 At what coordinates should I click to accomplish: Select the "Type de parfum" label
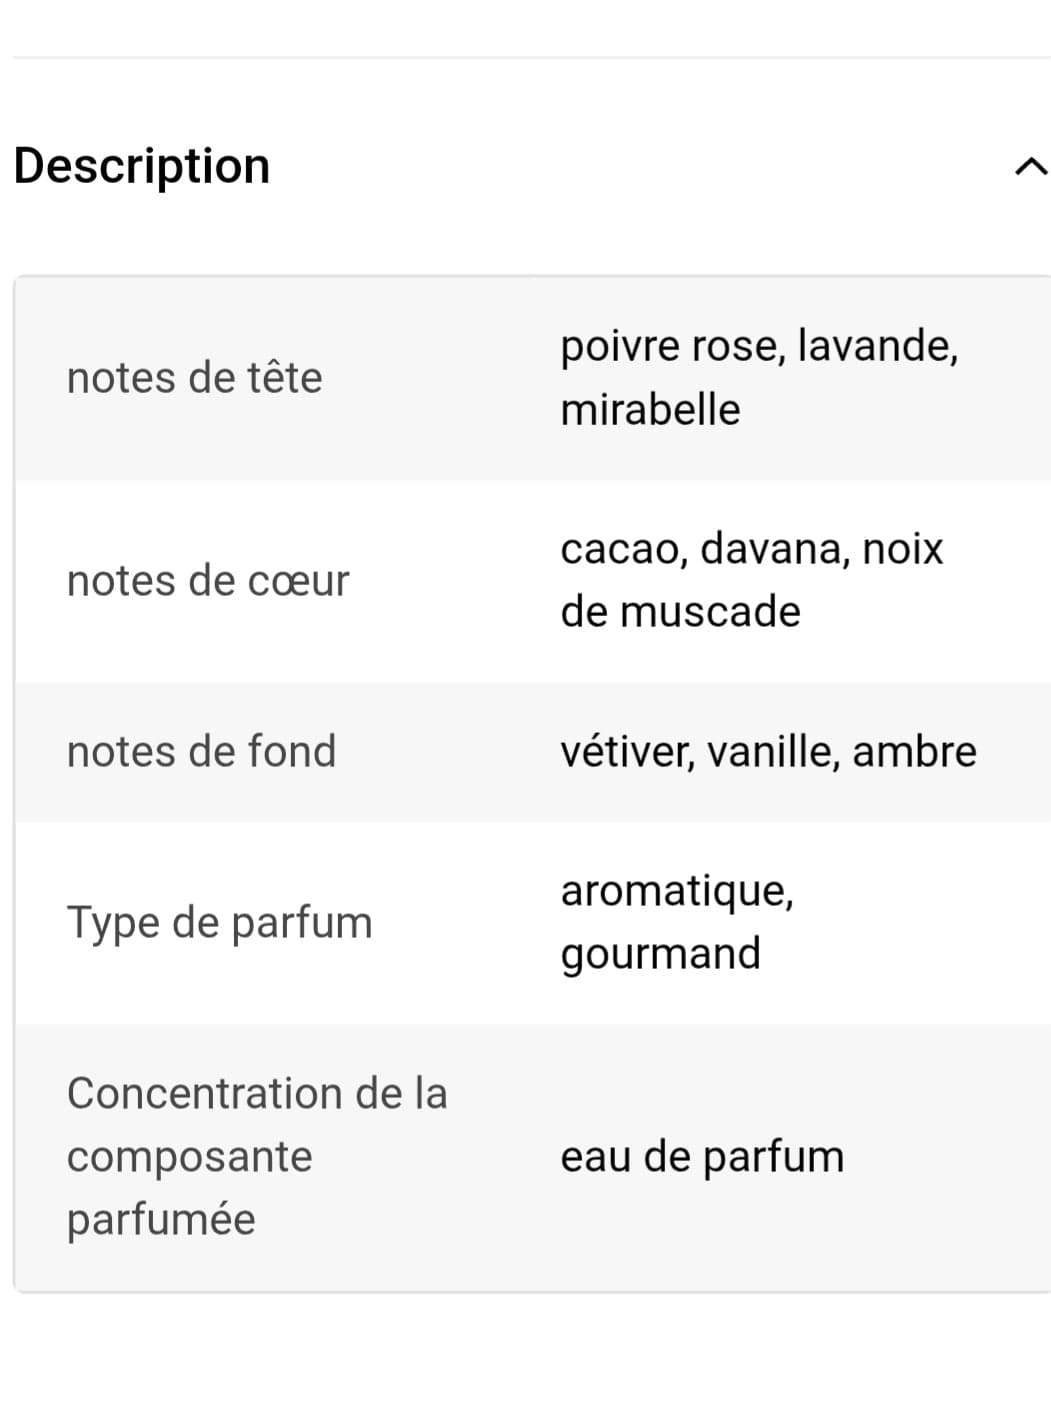219,922
